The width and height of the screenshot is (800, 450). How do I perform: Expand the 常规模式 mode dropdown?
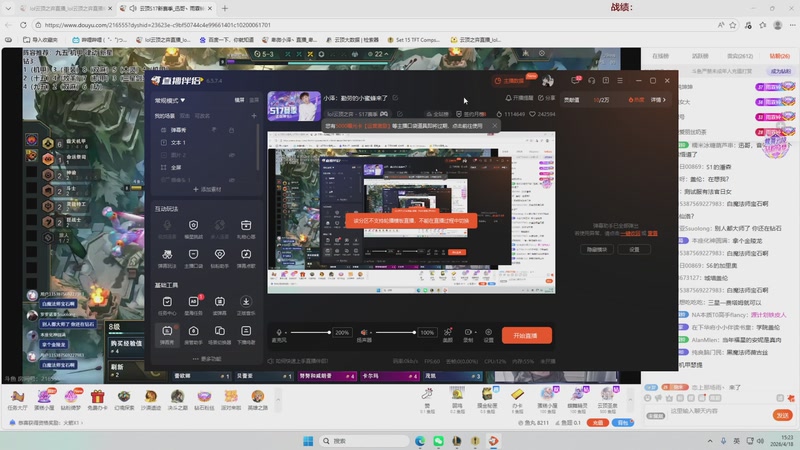pyautogui.click(x=170, y=101)
